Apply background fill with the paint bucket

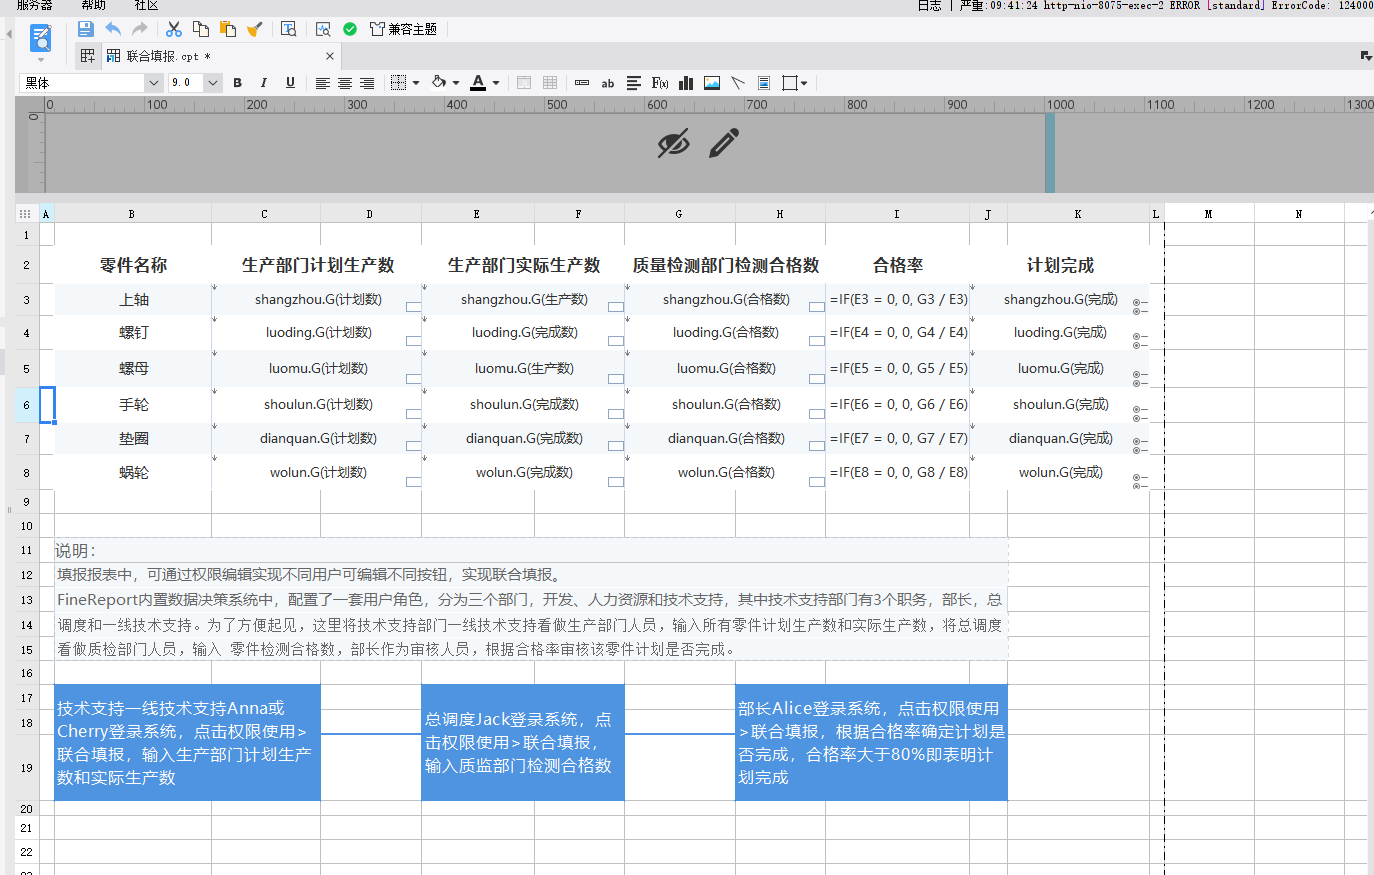pos(438,83)
